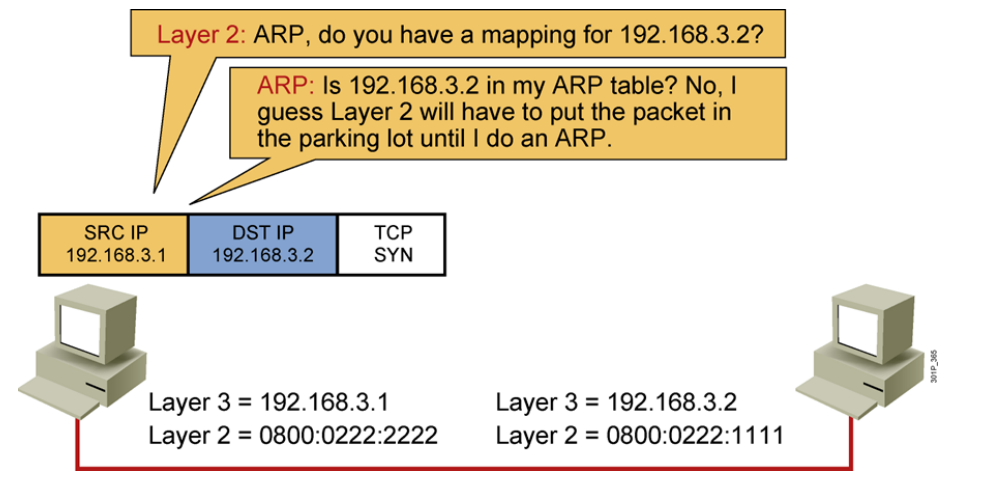The width and height of the screenshot is (995, 487).
Task: Click the monitor screen of left computer
Action: tap(80, 329)
